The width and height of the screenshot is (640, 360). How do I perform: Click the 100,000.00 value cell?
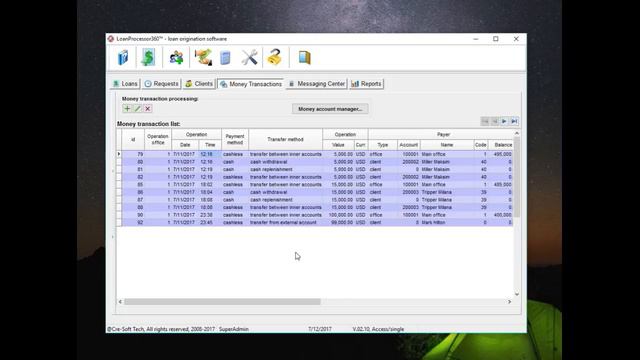(338, 215)
